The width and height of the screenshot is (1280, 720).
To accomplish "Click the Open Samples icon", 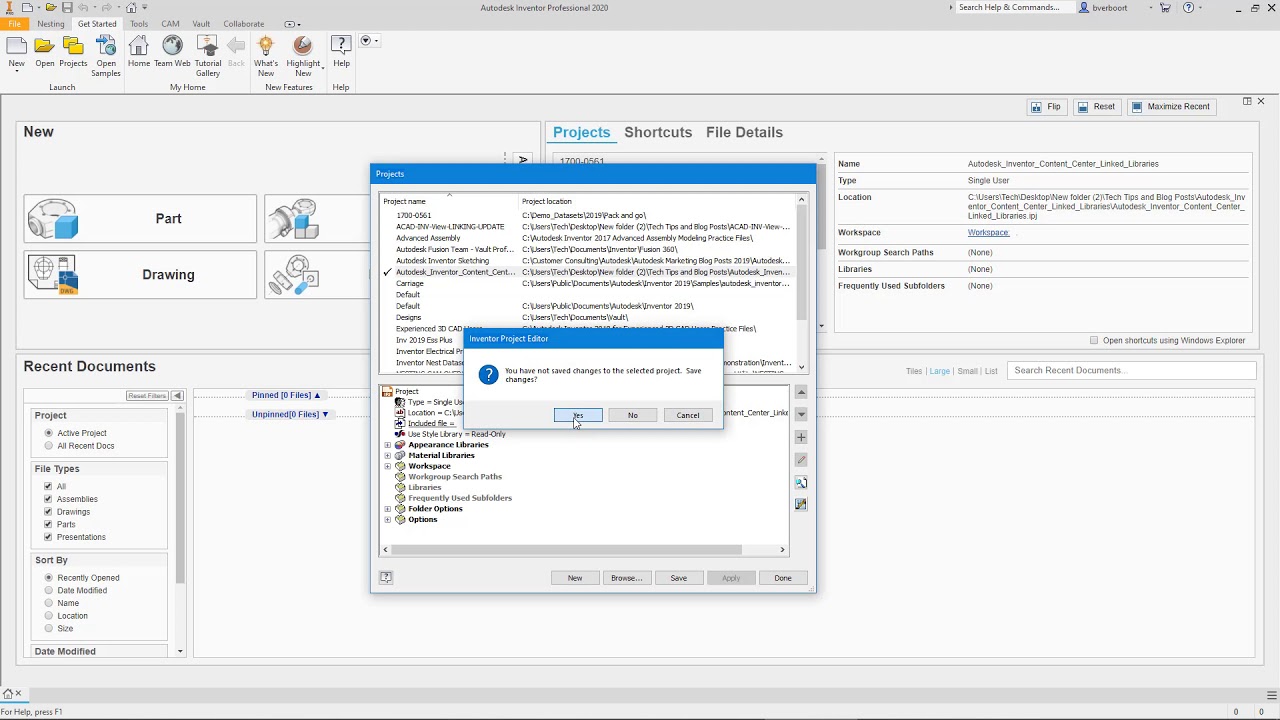I will point(106,46).
